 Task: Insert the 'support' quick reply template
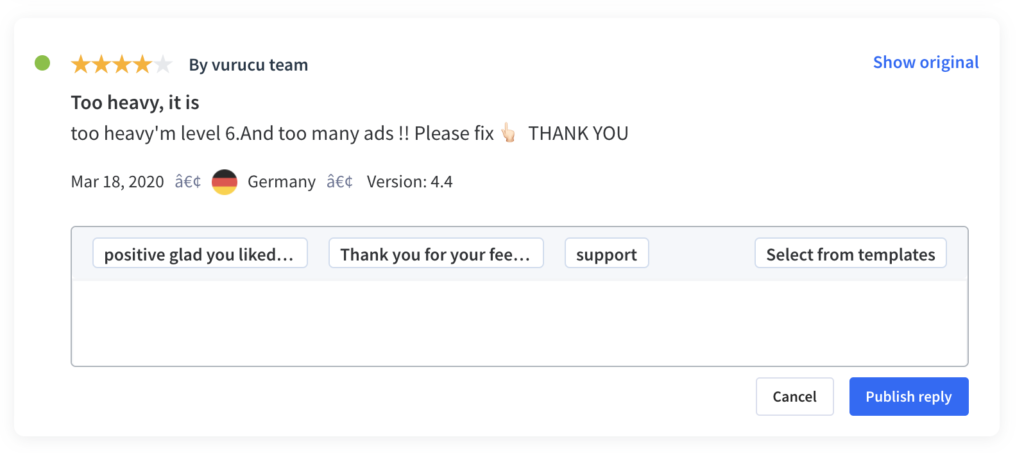(x=607, y=253)
